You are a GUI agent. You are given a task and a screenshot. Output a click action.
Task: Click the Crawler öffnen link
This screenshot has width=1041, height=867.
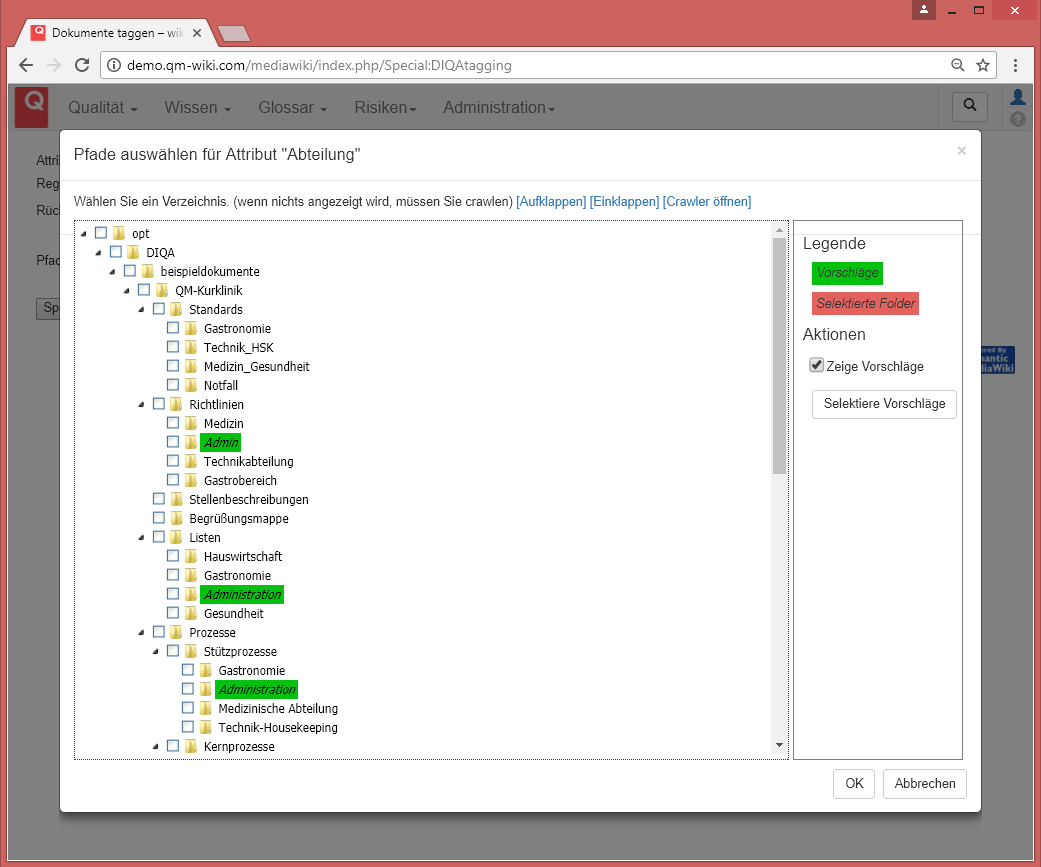[707, 201]
